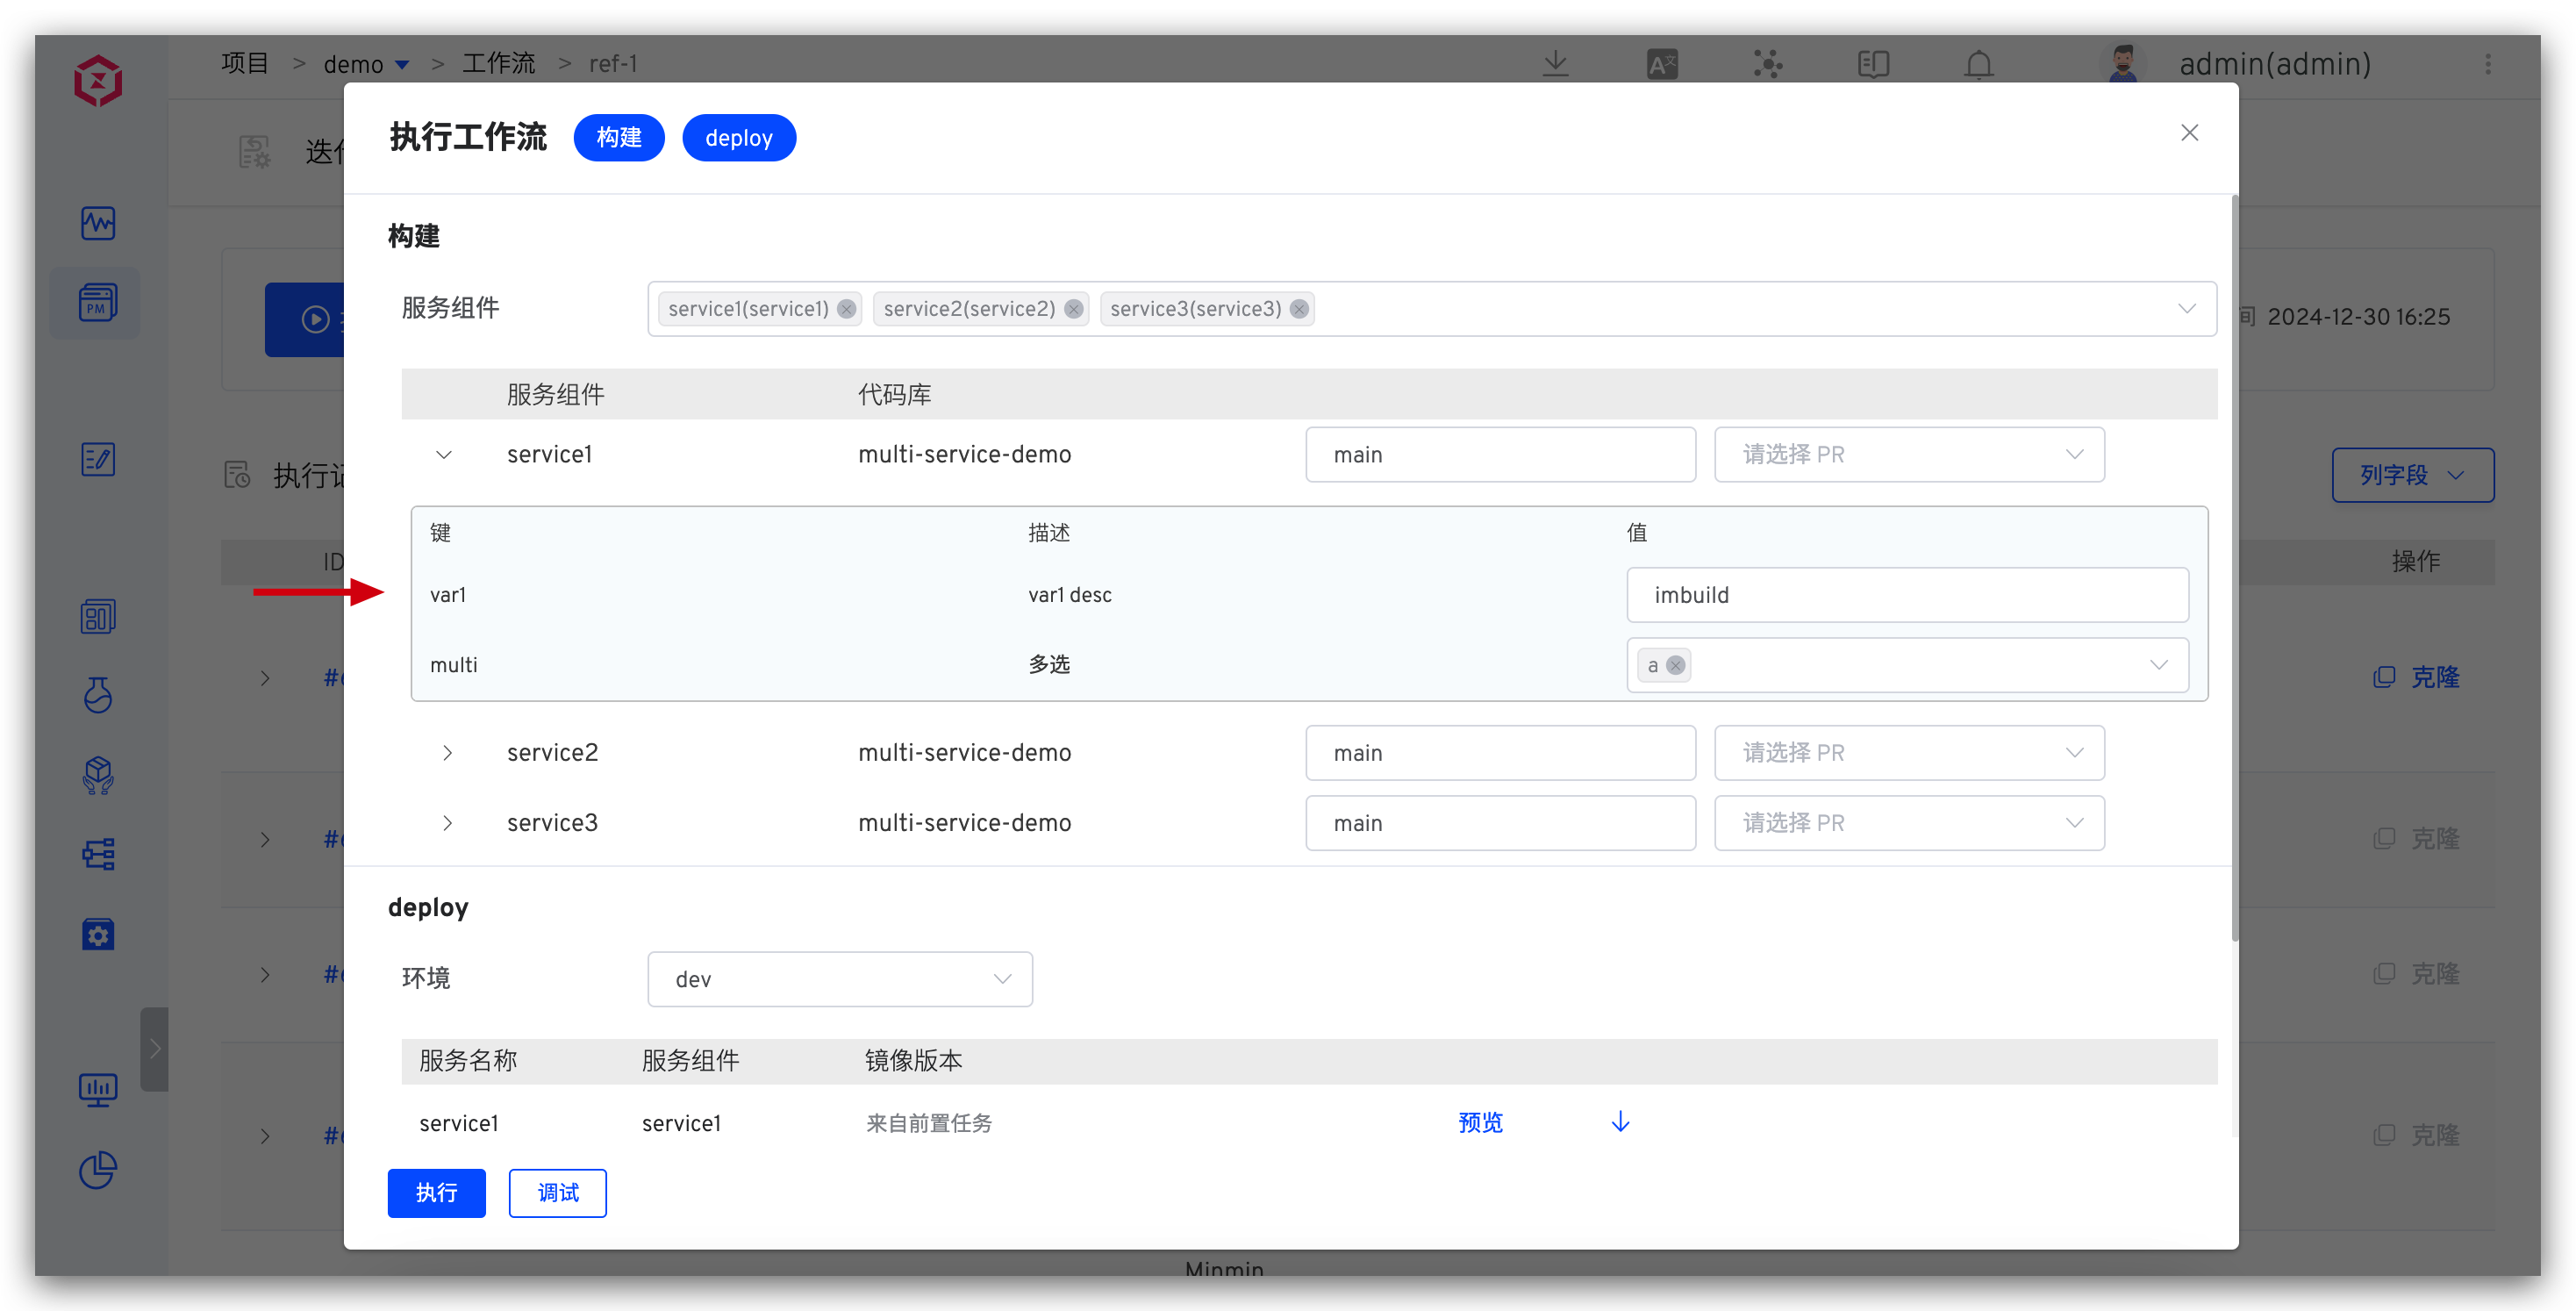This screenshot has width=2576, height=1311.
Task: Click the monitor dashboard icon at sidebar bottom
Action: 97,1089
